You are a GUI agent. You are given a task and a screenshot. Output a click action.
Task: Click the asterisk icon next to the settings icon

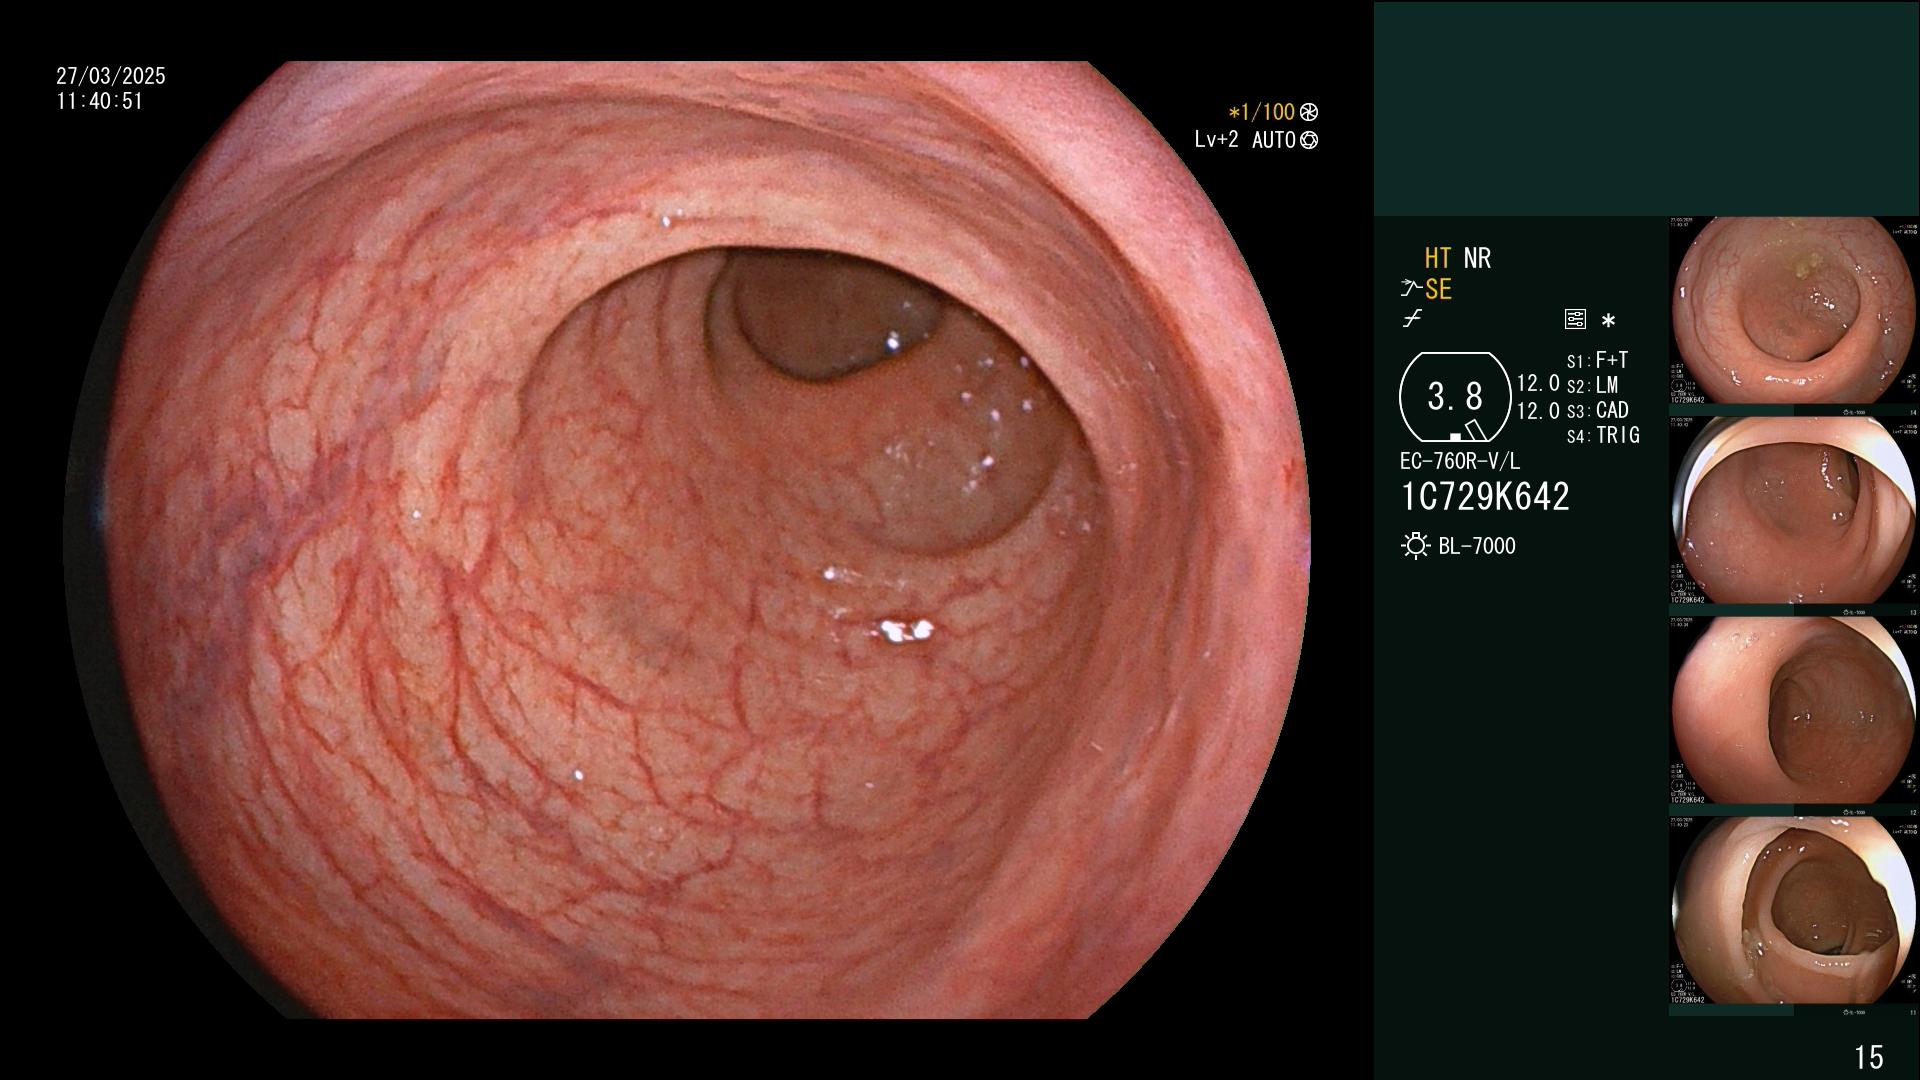(x=1608, y=321)
